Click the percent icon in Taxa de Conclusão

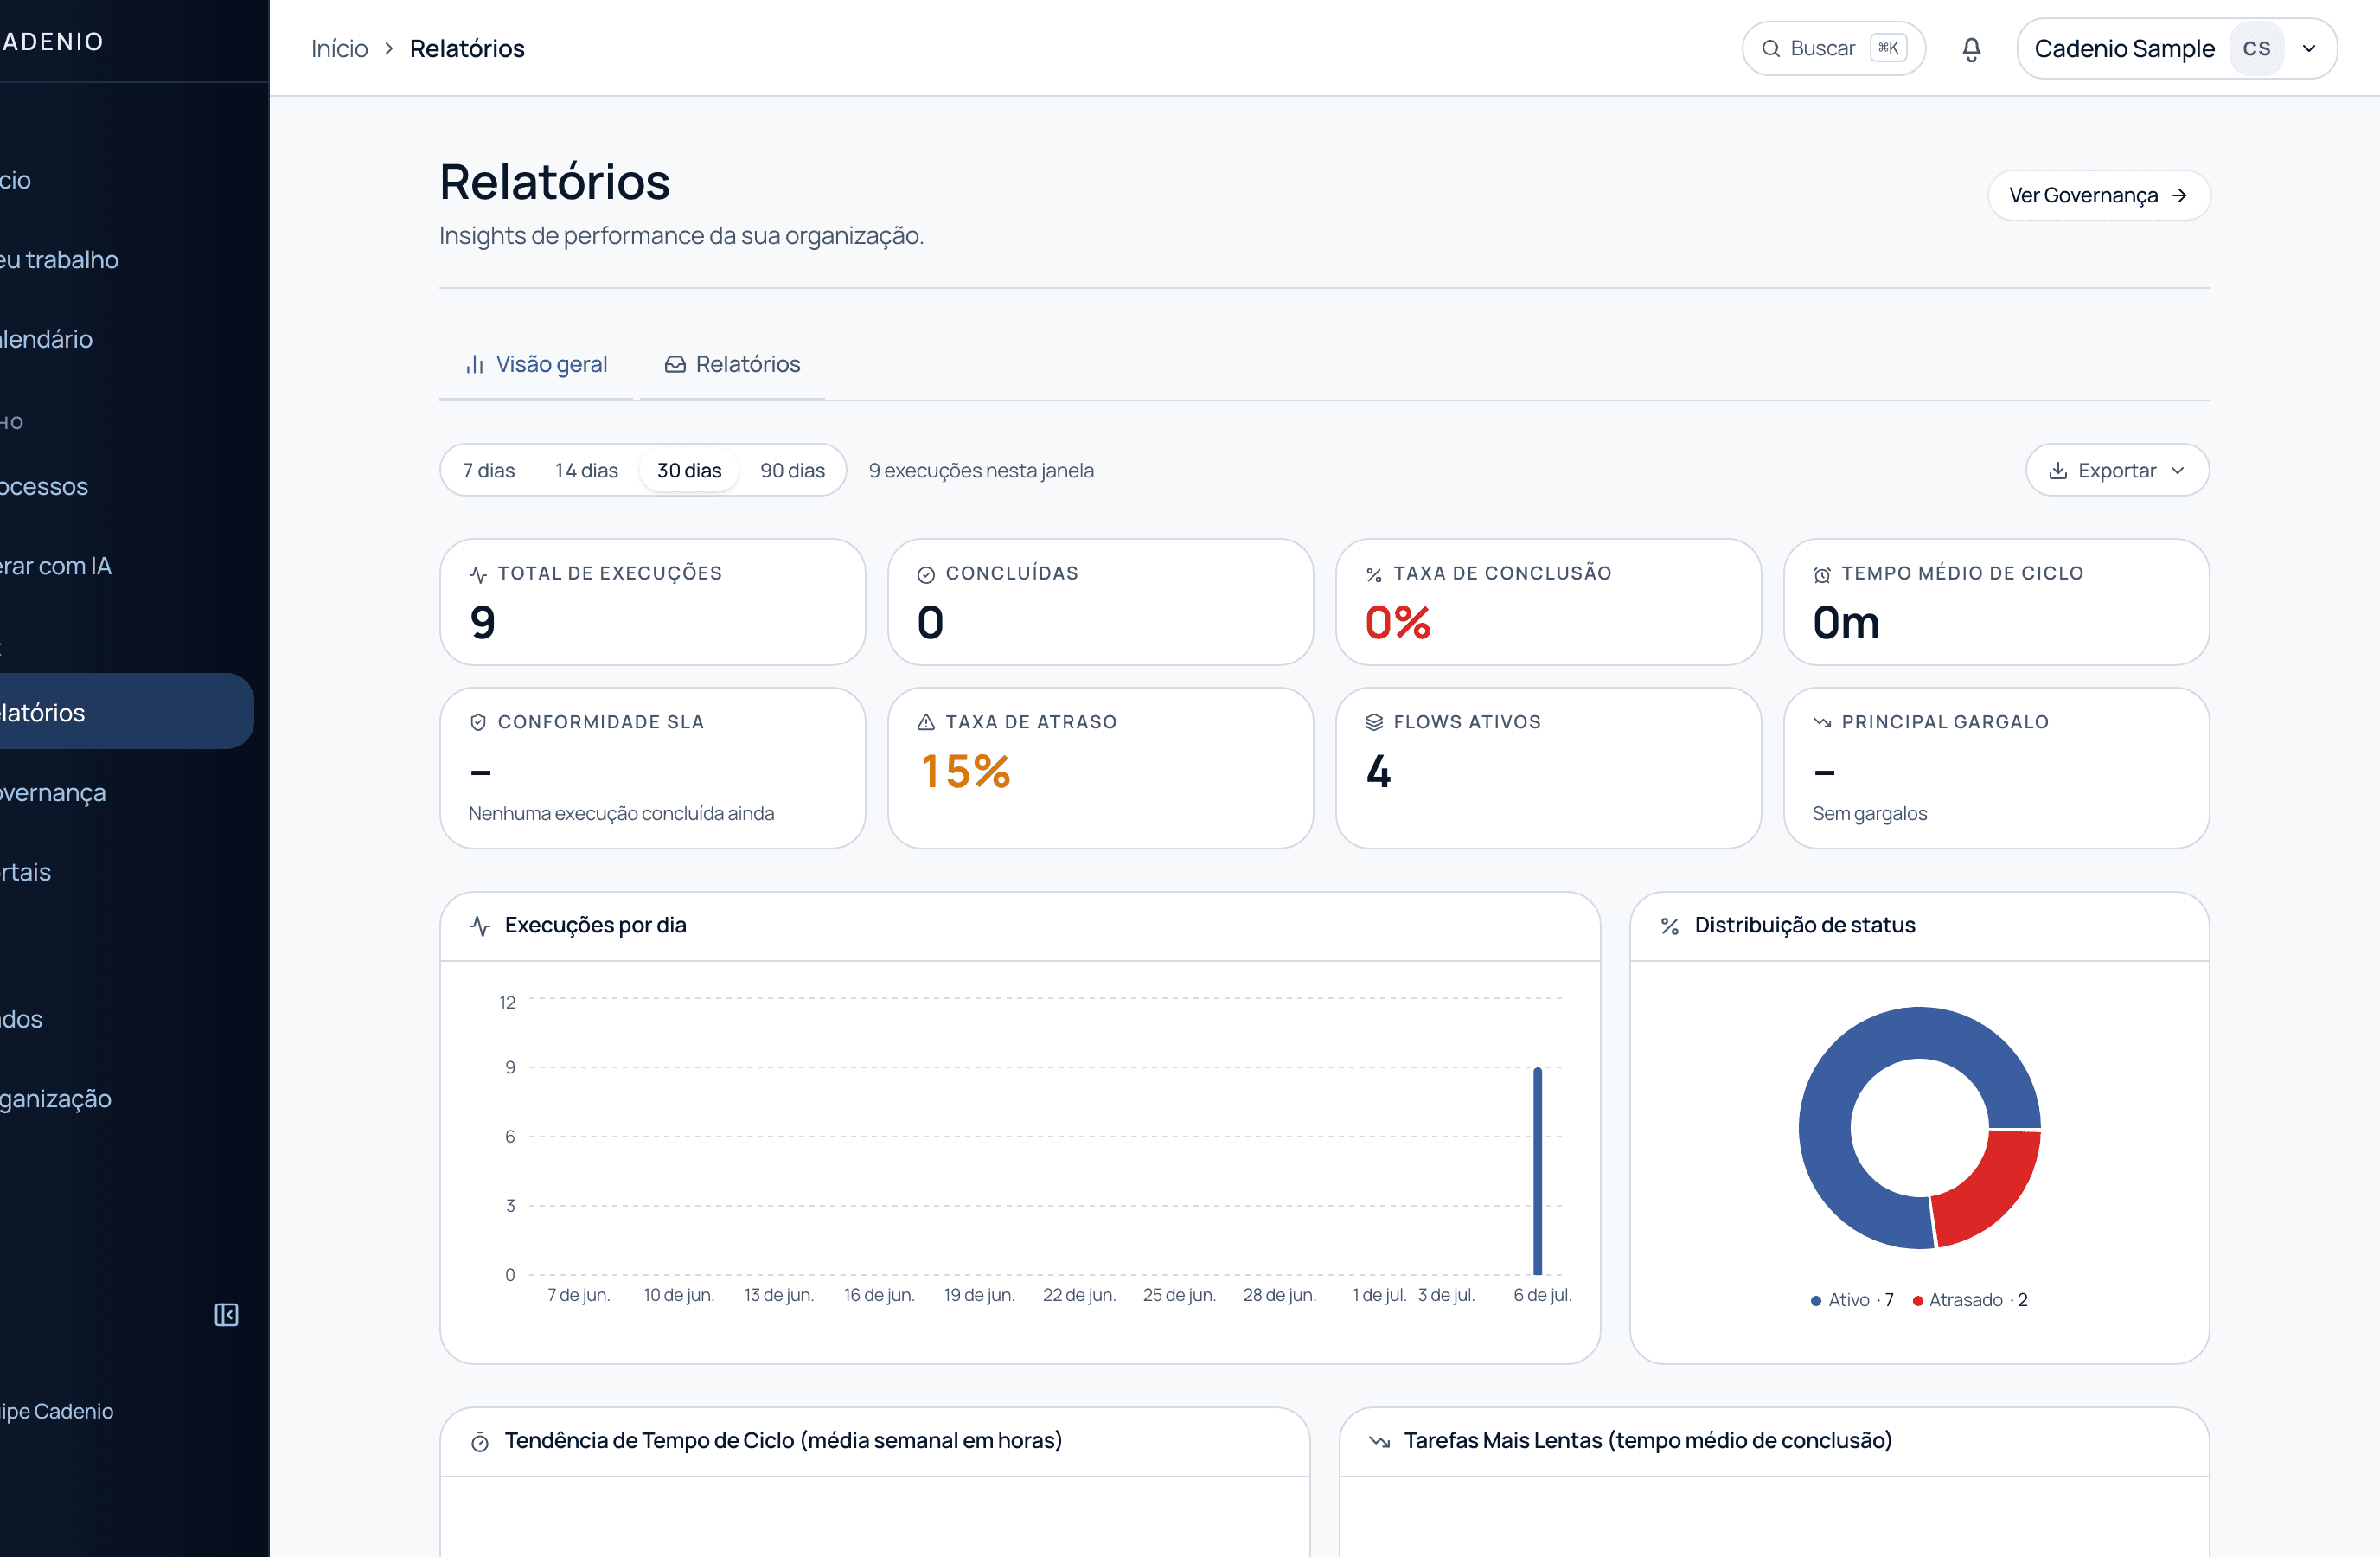pyautogui.click(x=1374, y=575)
